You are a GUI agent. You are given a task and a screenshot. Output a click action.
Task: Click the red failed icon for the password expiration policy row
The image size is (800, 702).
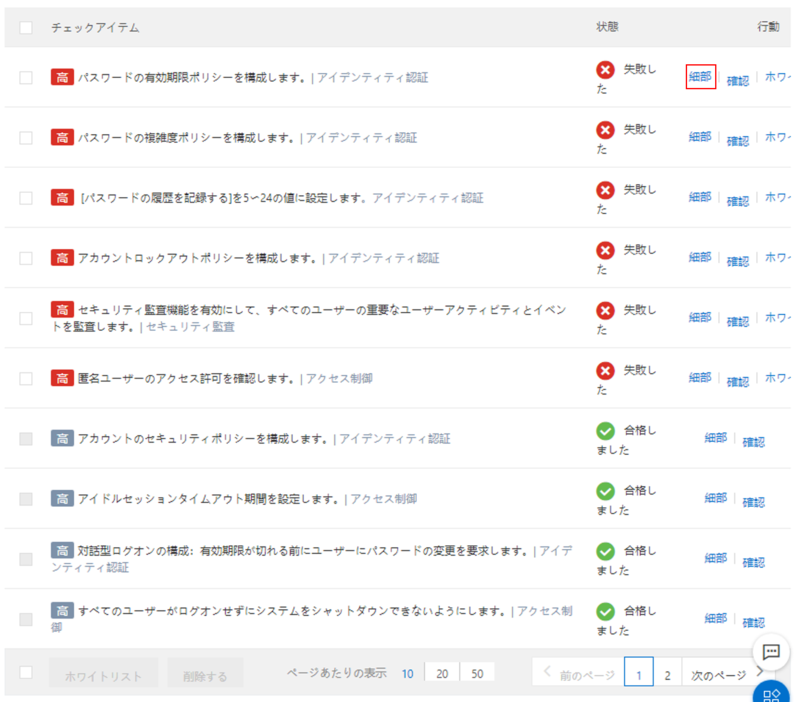[x=605, y=69]
